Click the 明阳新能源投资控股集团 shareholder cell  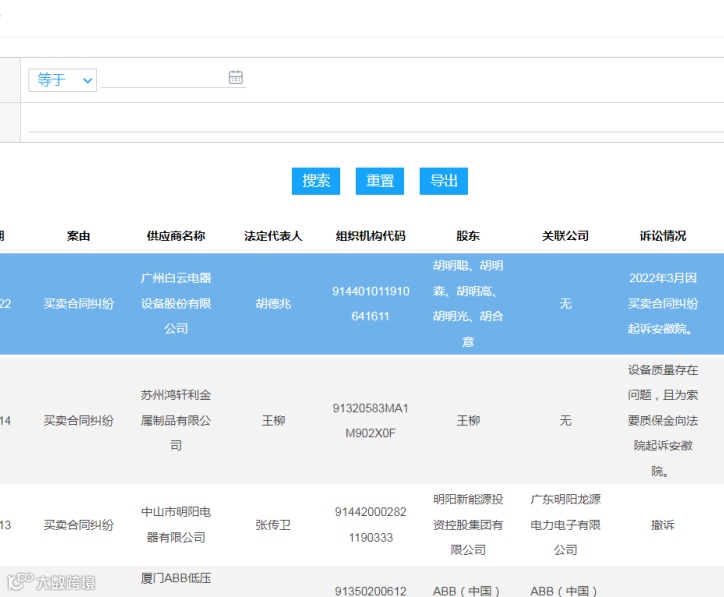(x=468, y=525)
